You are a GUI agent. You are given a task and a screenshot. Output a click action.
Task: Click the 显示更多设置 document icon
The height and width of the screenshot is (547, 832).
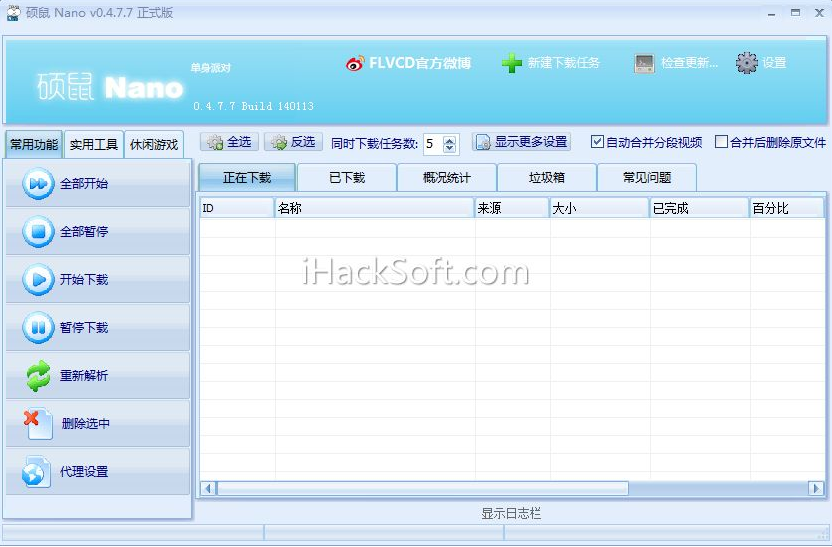click(482, 142)
